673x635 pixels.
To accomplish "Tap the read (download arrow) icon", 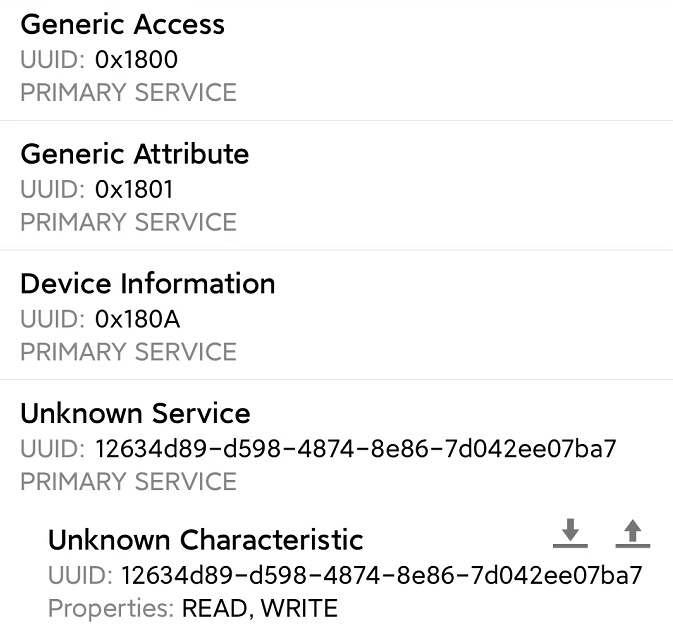I will pos(570,534).
